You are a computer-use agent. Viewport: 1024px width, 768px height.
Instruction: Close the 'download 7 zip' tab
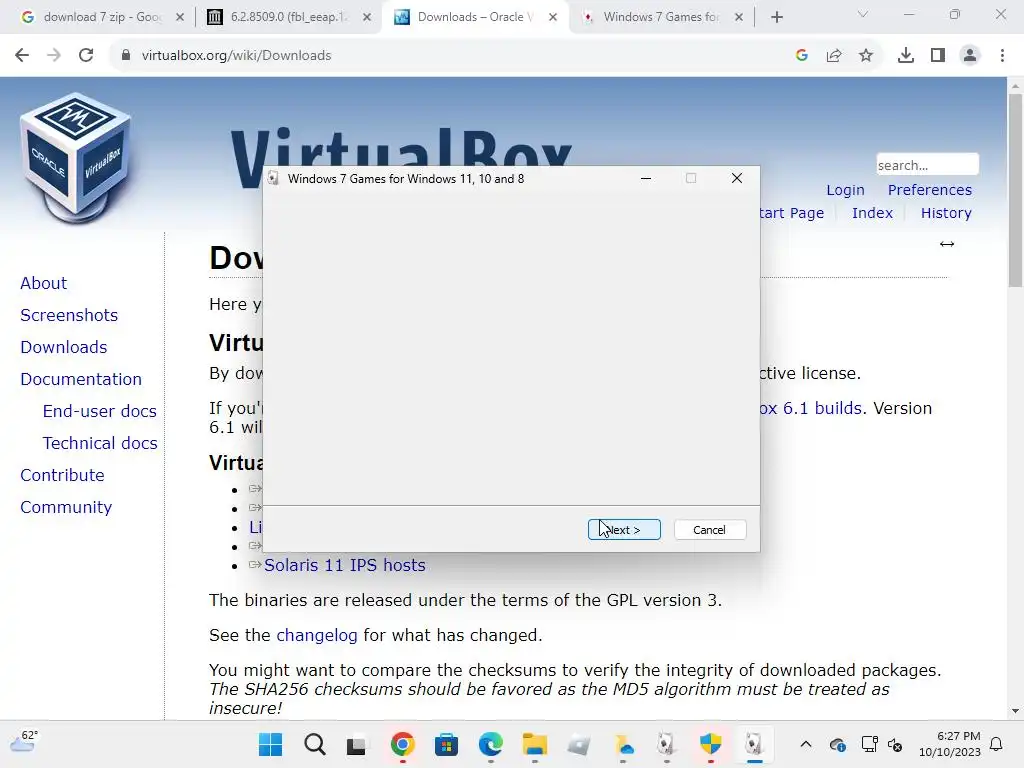(x=180, y=17)
